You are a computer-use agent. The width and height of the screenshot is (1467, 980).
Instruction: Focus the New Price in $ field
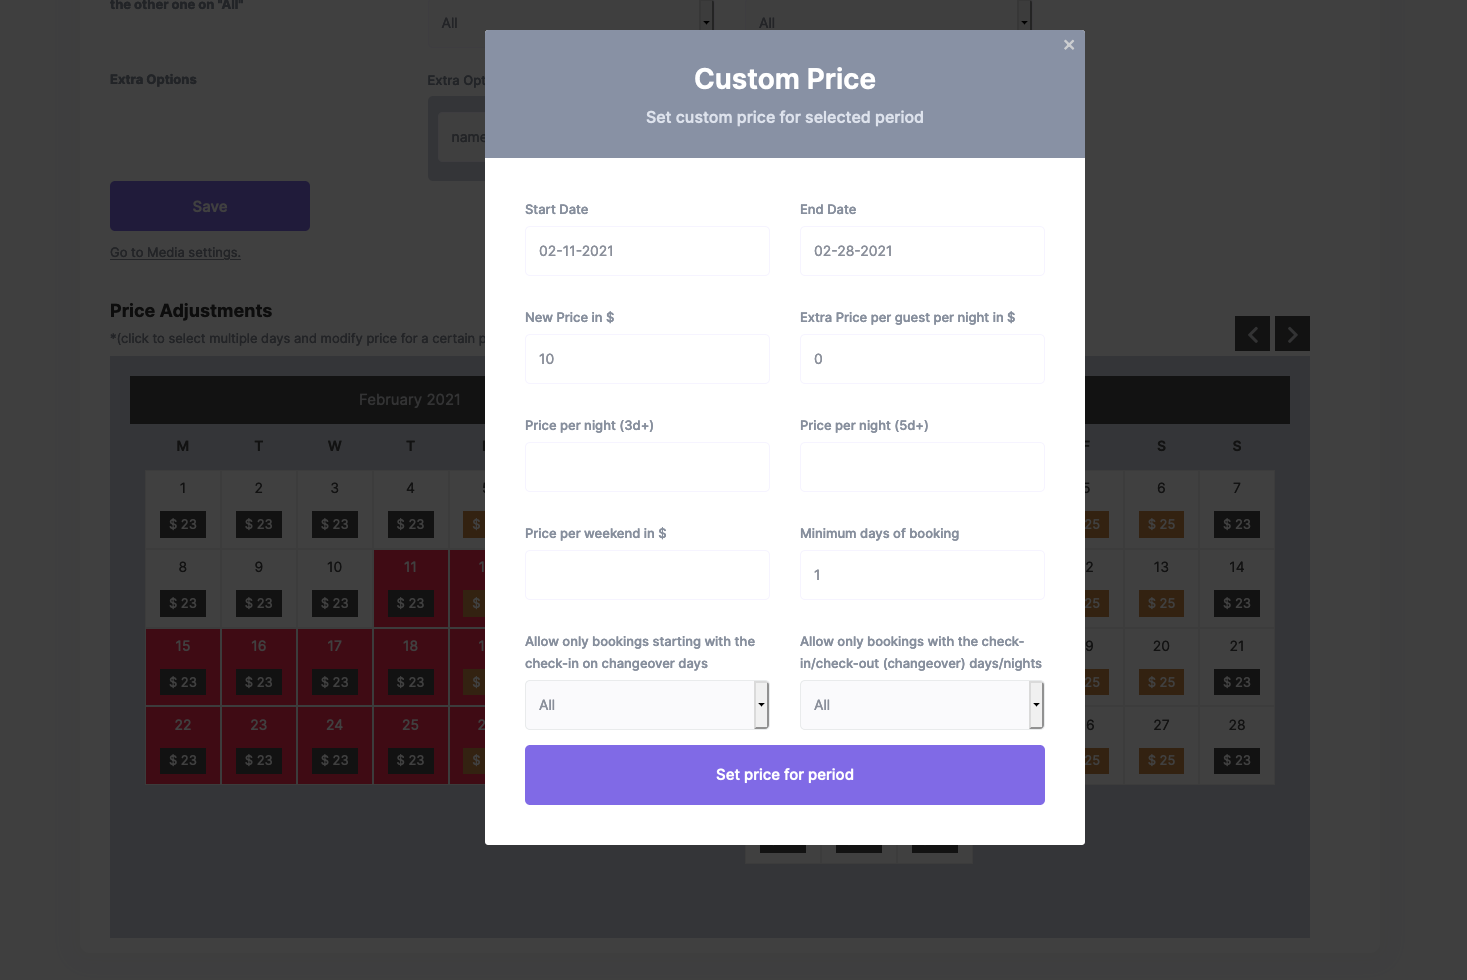pos(647,359)
